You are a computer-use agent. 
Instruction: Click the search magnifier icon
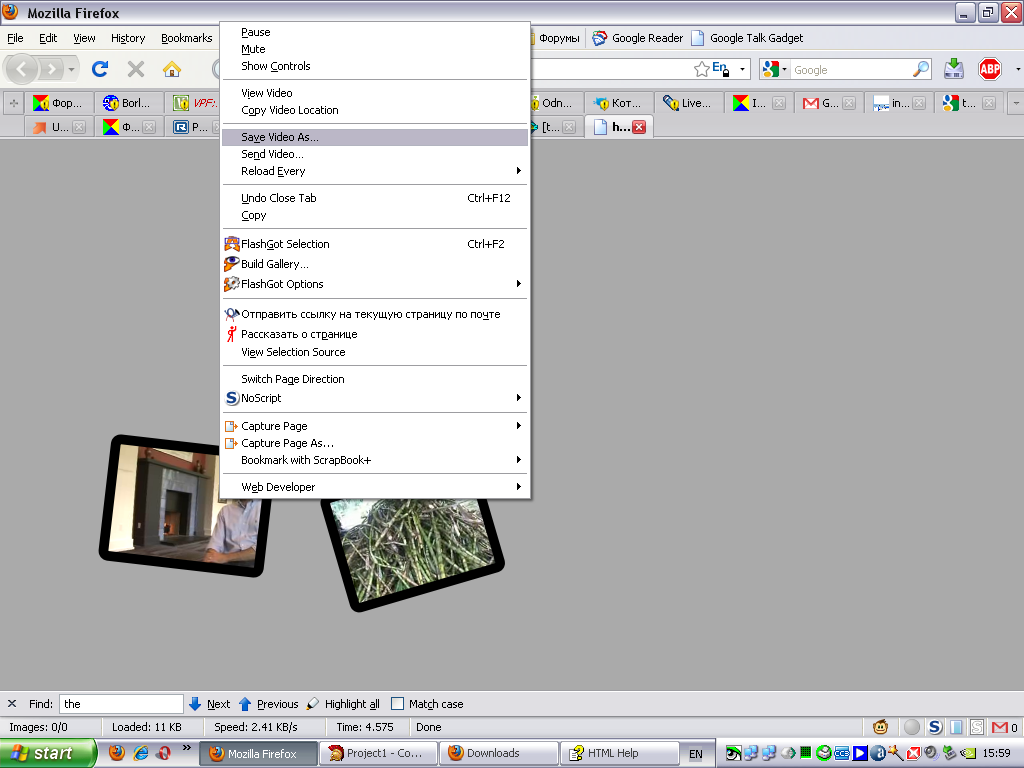[921, 70]
